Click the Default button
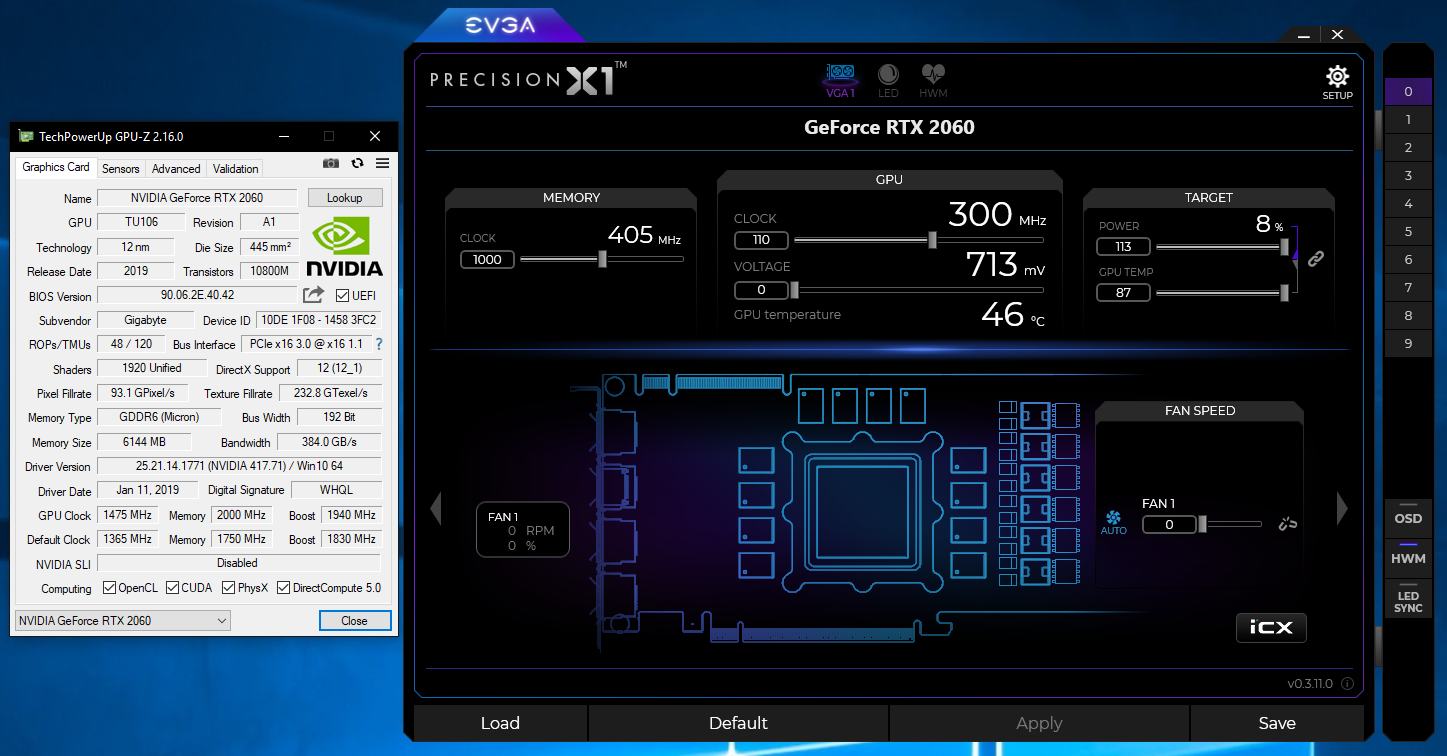Screen dimensions: 1447x756 click(x=738, y=723)
